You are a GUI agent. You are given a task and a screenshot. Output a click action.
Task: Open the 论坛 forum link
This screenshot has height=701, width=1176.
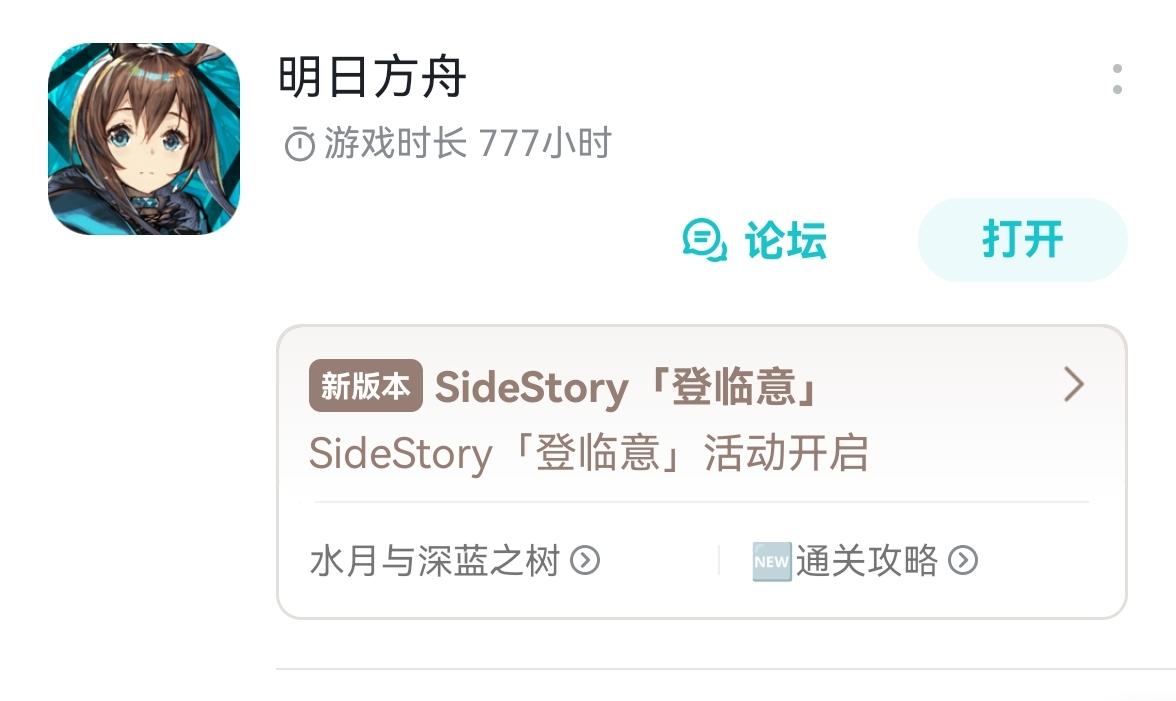click(x=785, y=240)
